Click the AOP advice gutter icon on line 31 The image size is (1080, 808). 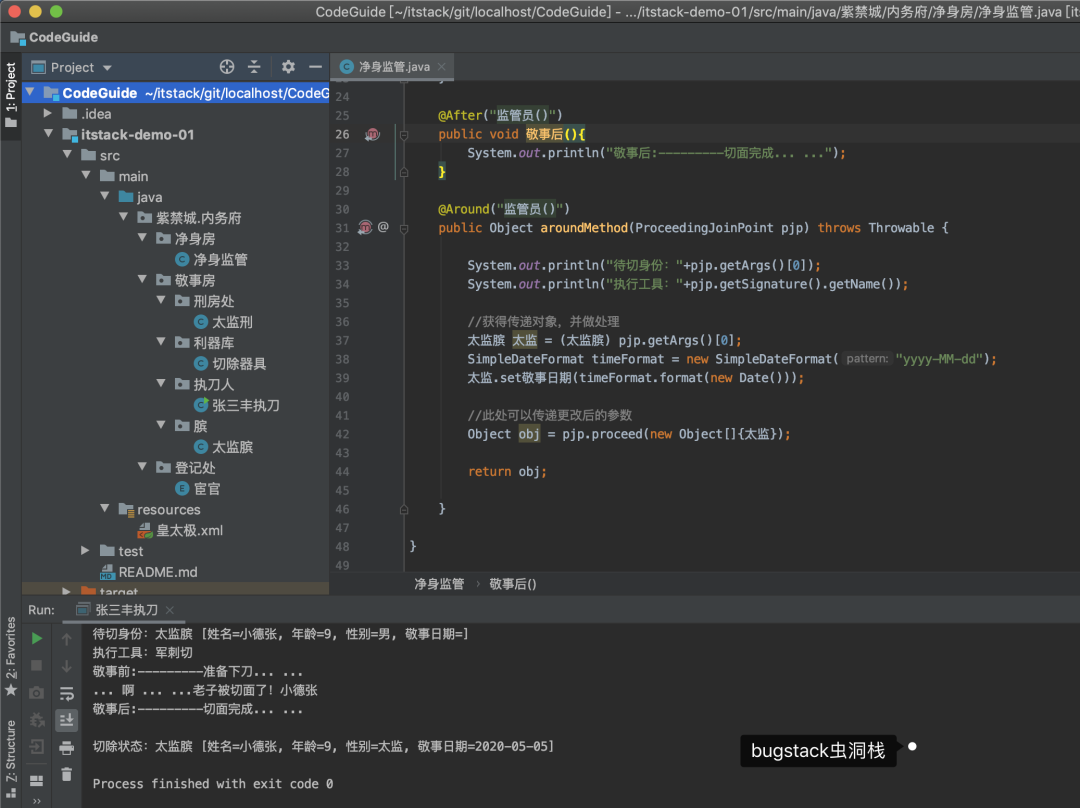tap(365, 228)
